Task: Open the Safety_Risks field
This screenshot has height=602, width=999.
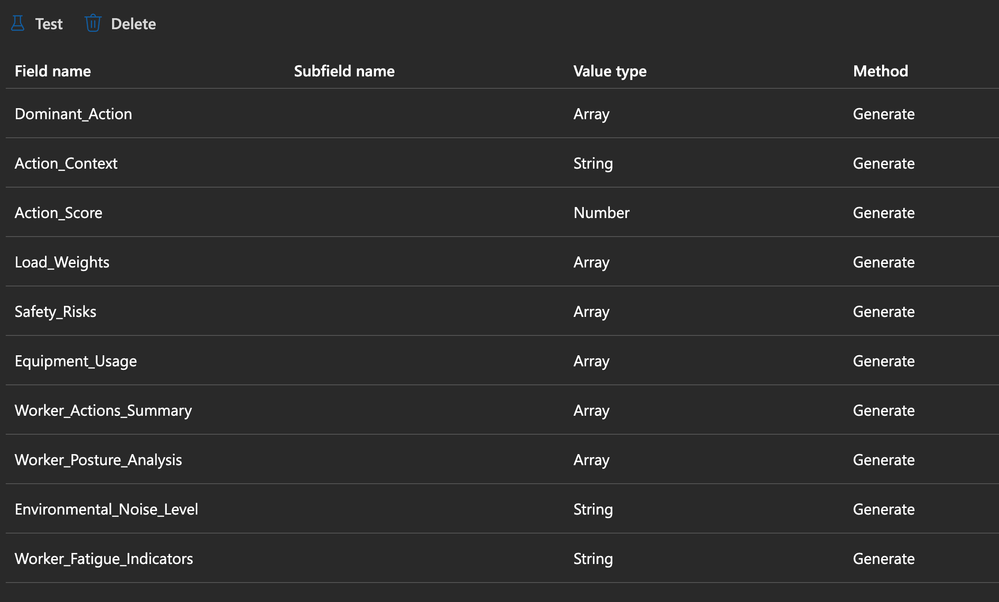Action: pos(502,312)
